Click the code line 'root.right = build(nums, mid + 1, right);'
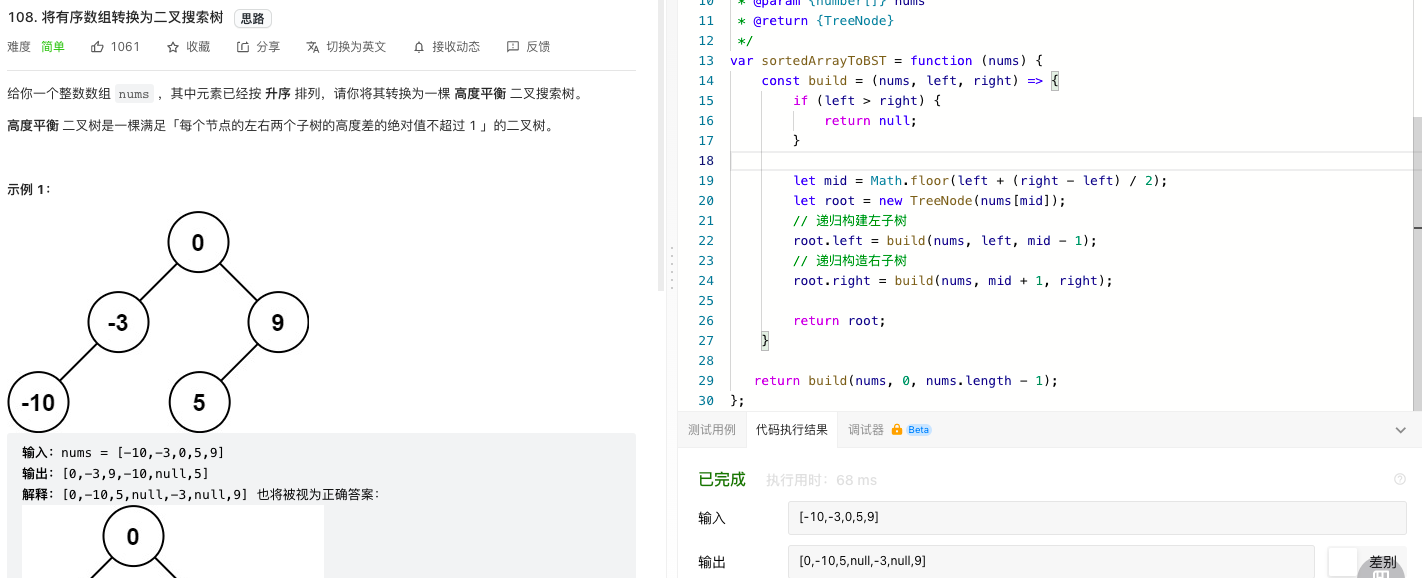Screen dimensions: 1422x578 (x=953, y=281)
